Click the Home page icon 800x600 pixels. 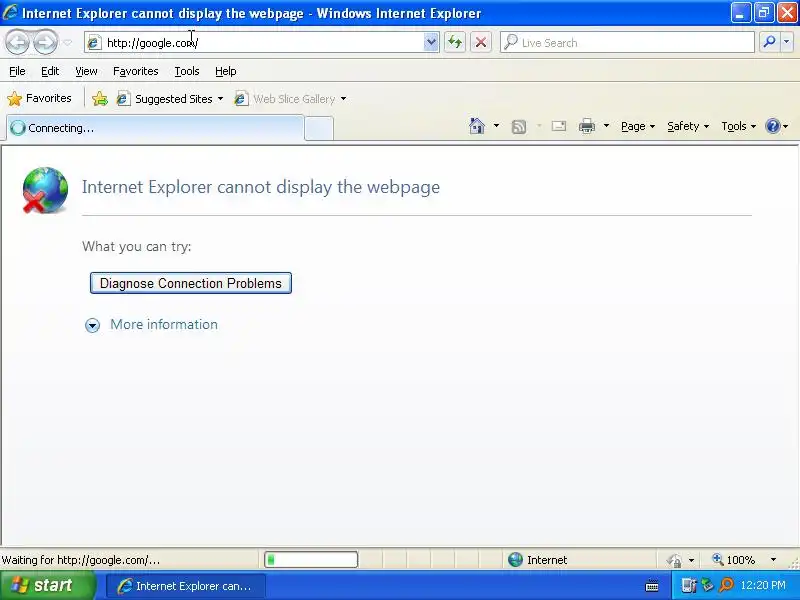(x=477, y=126)
